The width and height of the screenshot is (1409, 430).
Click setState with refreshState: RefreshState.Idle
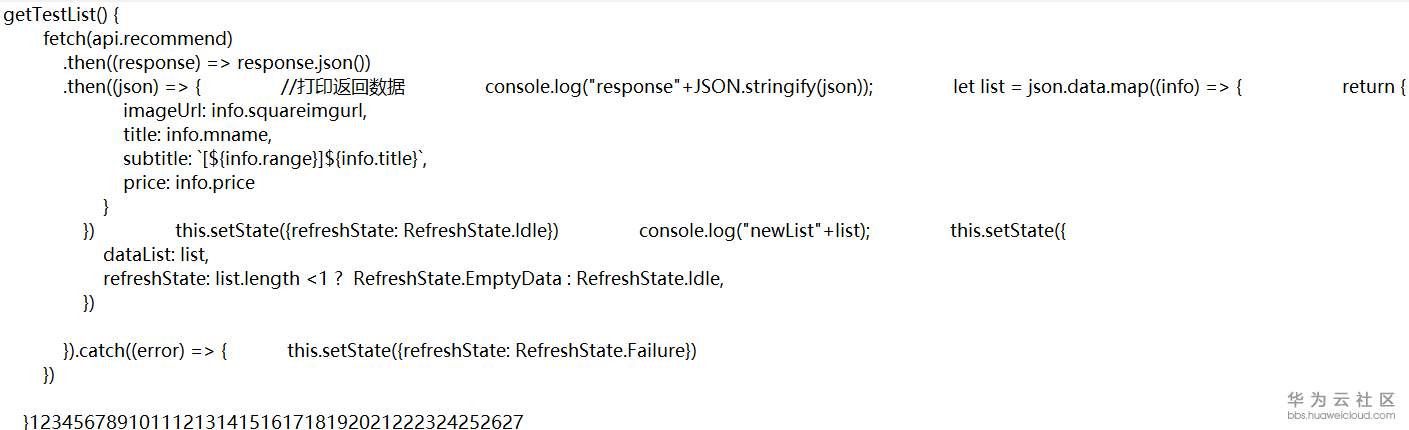pos(367,231)
